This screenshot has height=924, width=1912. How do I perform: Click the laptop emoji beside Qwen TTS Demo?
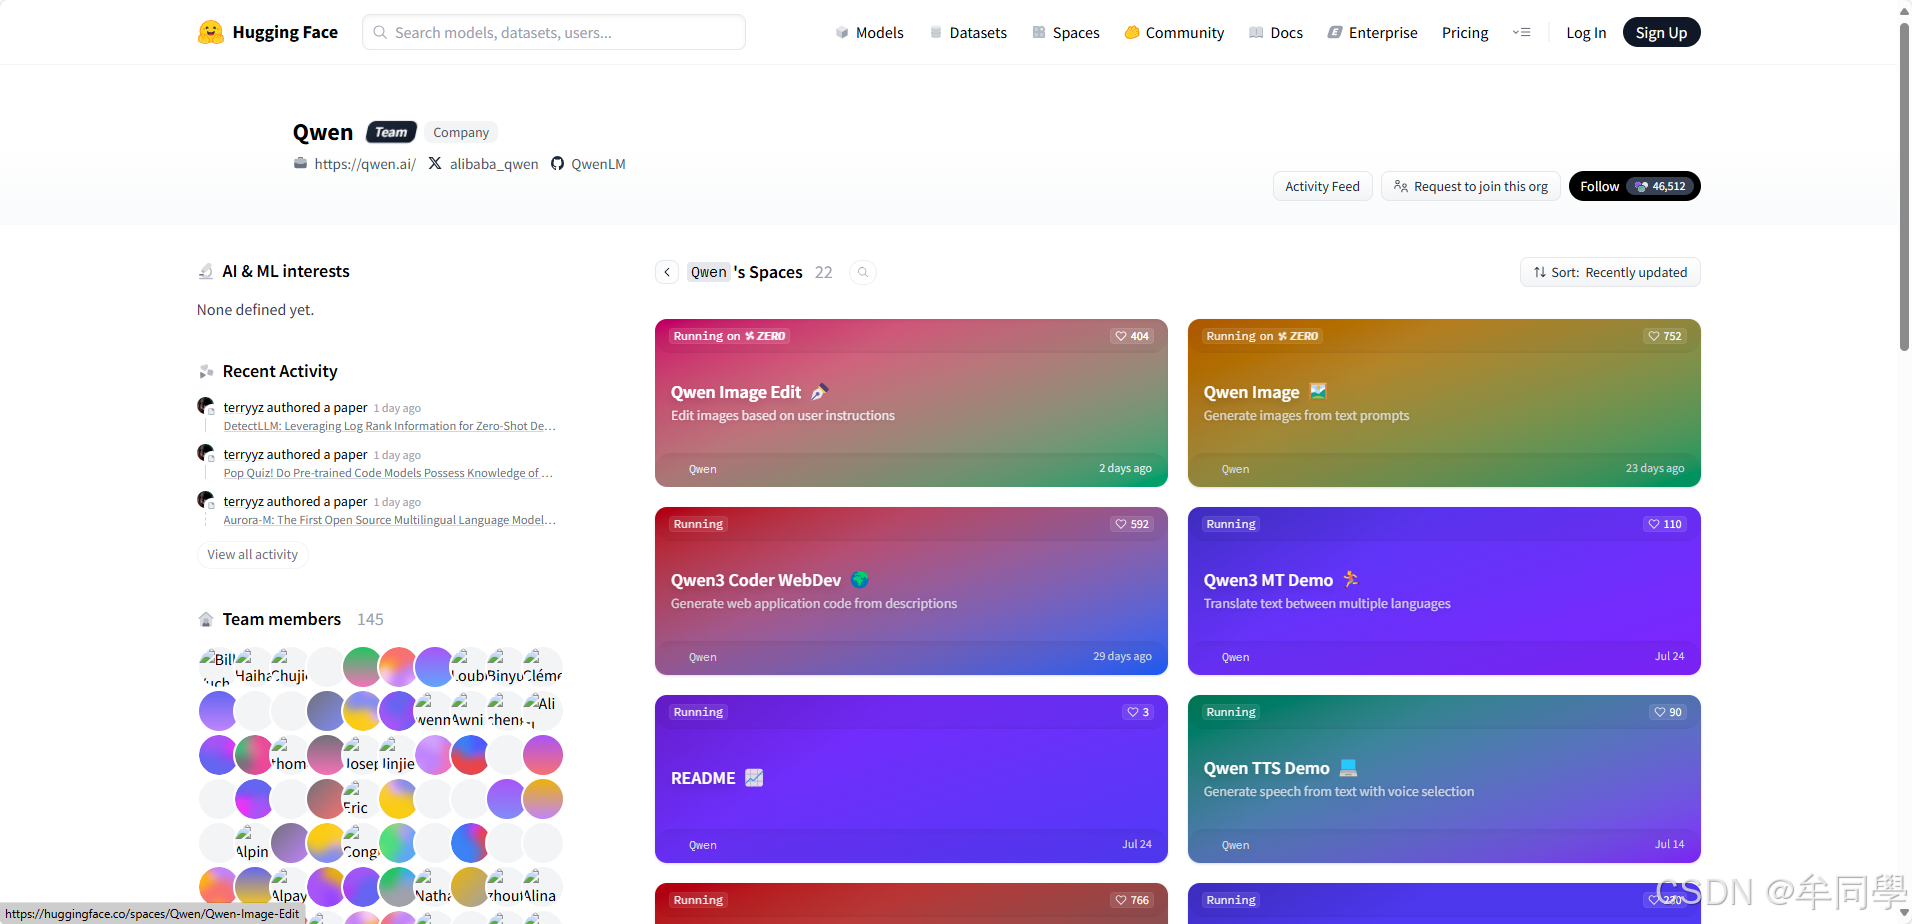pos(1348,768)
